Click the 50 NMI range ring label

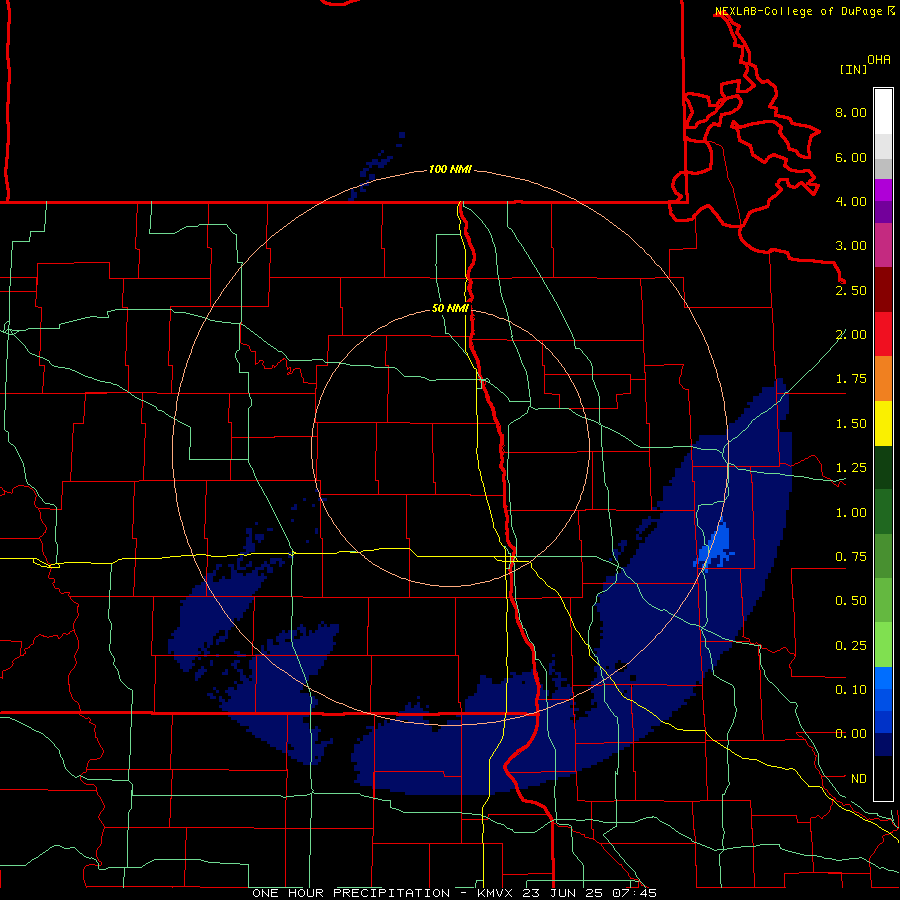(x=450, y=308)
